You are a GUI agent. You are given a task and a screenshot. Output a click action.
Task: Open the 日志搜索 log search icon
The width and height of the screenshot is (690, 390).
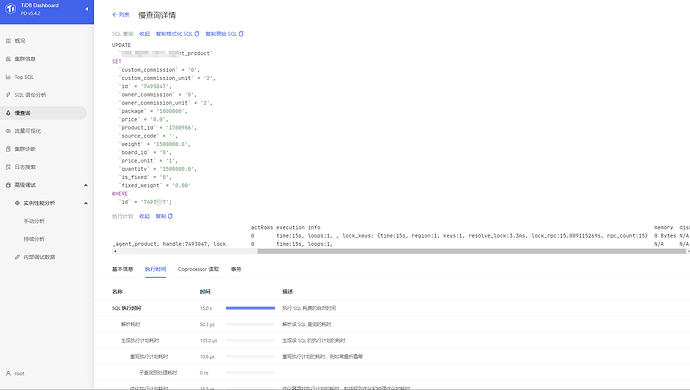point(8,167)
